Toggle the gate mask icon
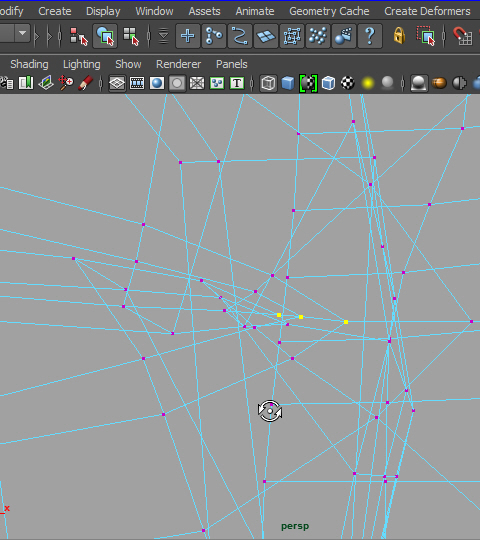The image size is (480, 540). (x=177, y=83)
